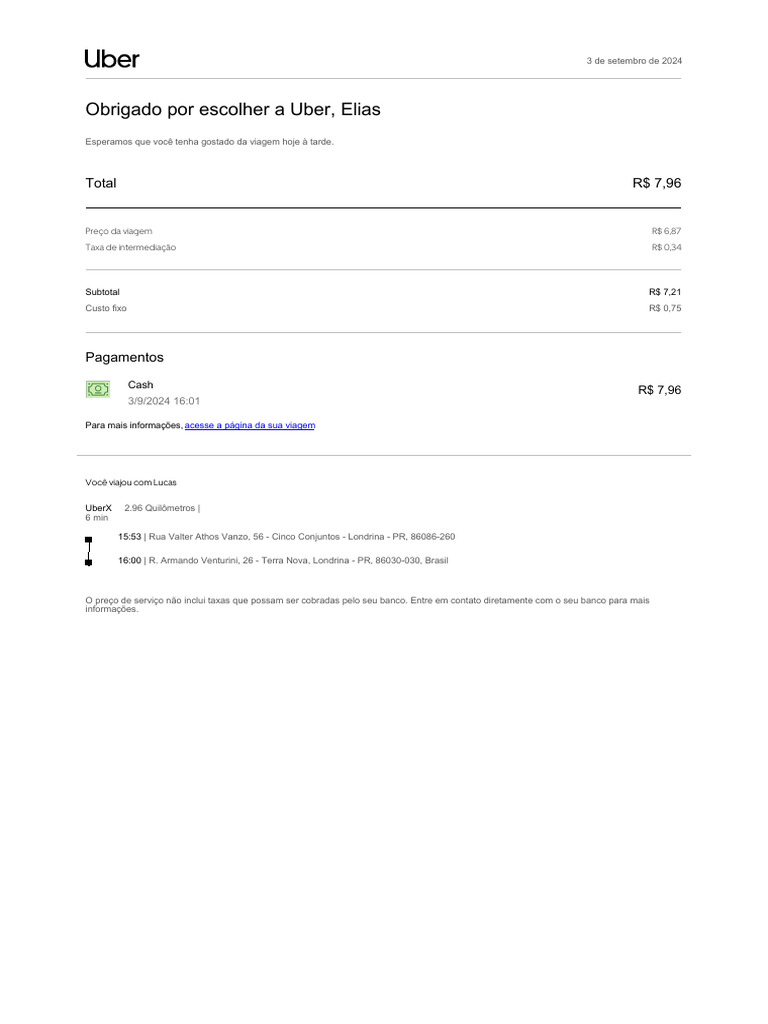Click the payment timestamp 3/9/2024 16:01
Viewport: 768px width, 1024px height.
(164, 401)
